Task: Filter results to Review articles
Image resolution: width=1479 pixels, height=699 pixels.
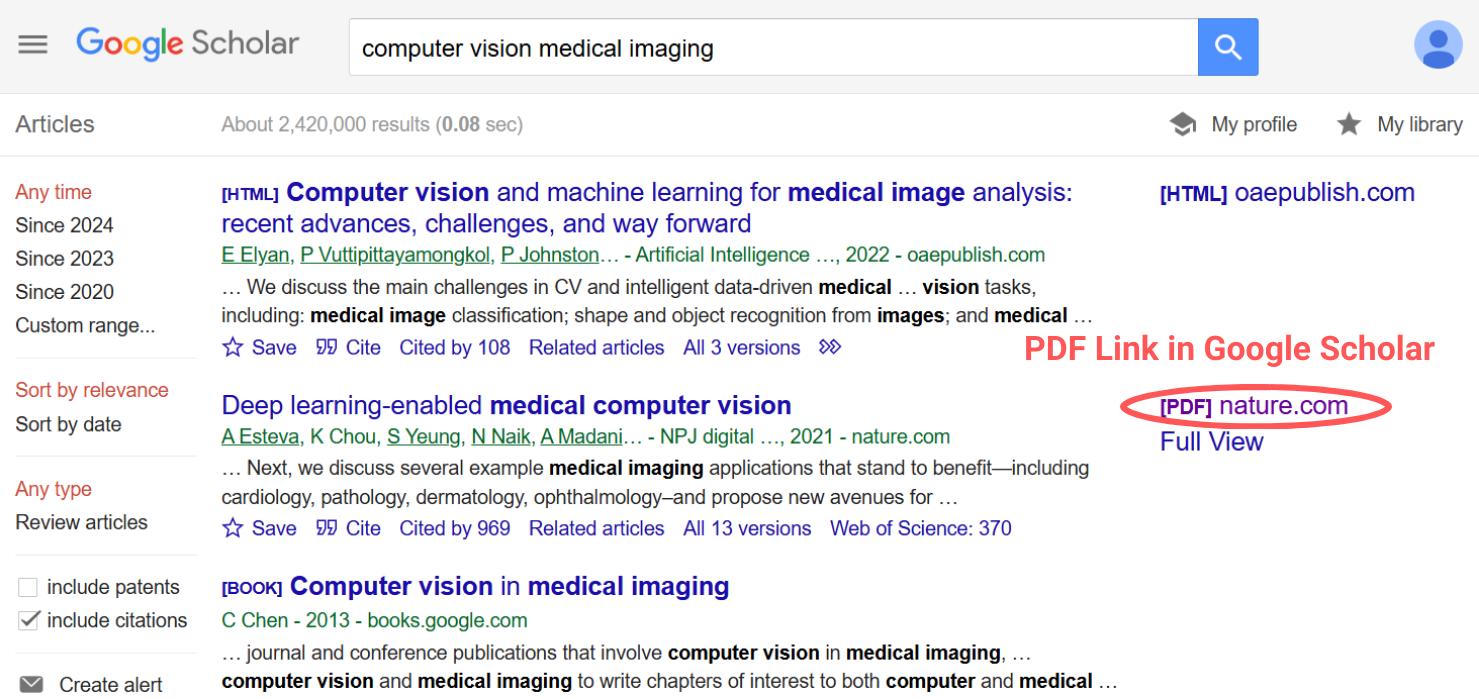Action: (x=81, y=522)
